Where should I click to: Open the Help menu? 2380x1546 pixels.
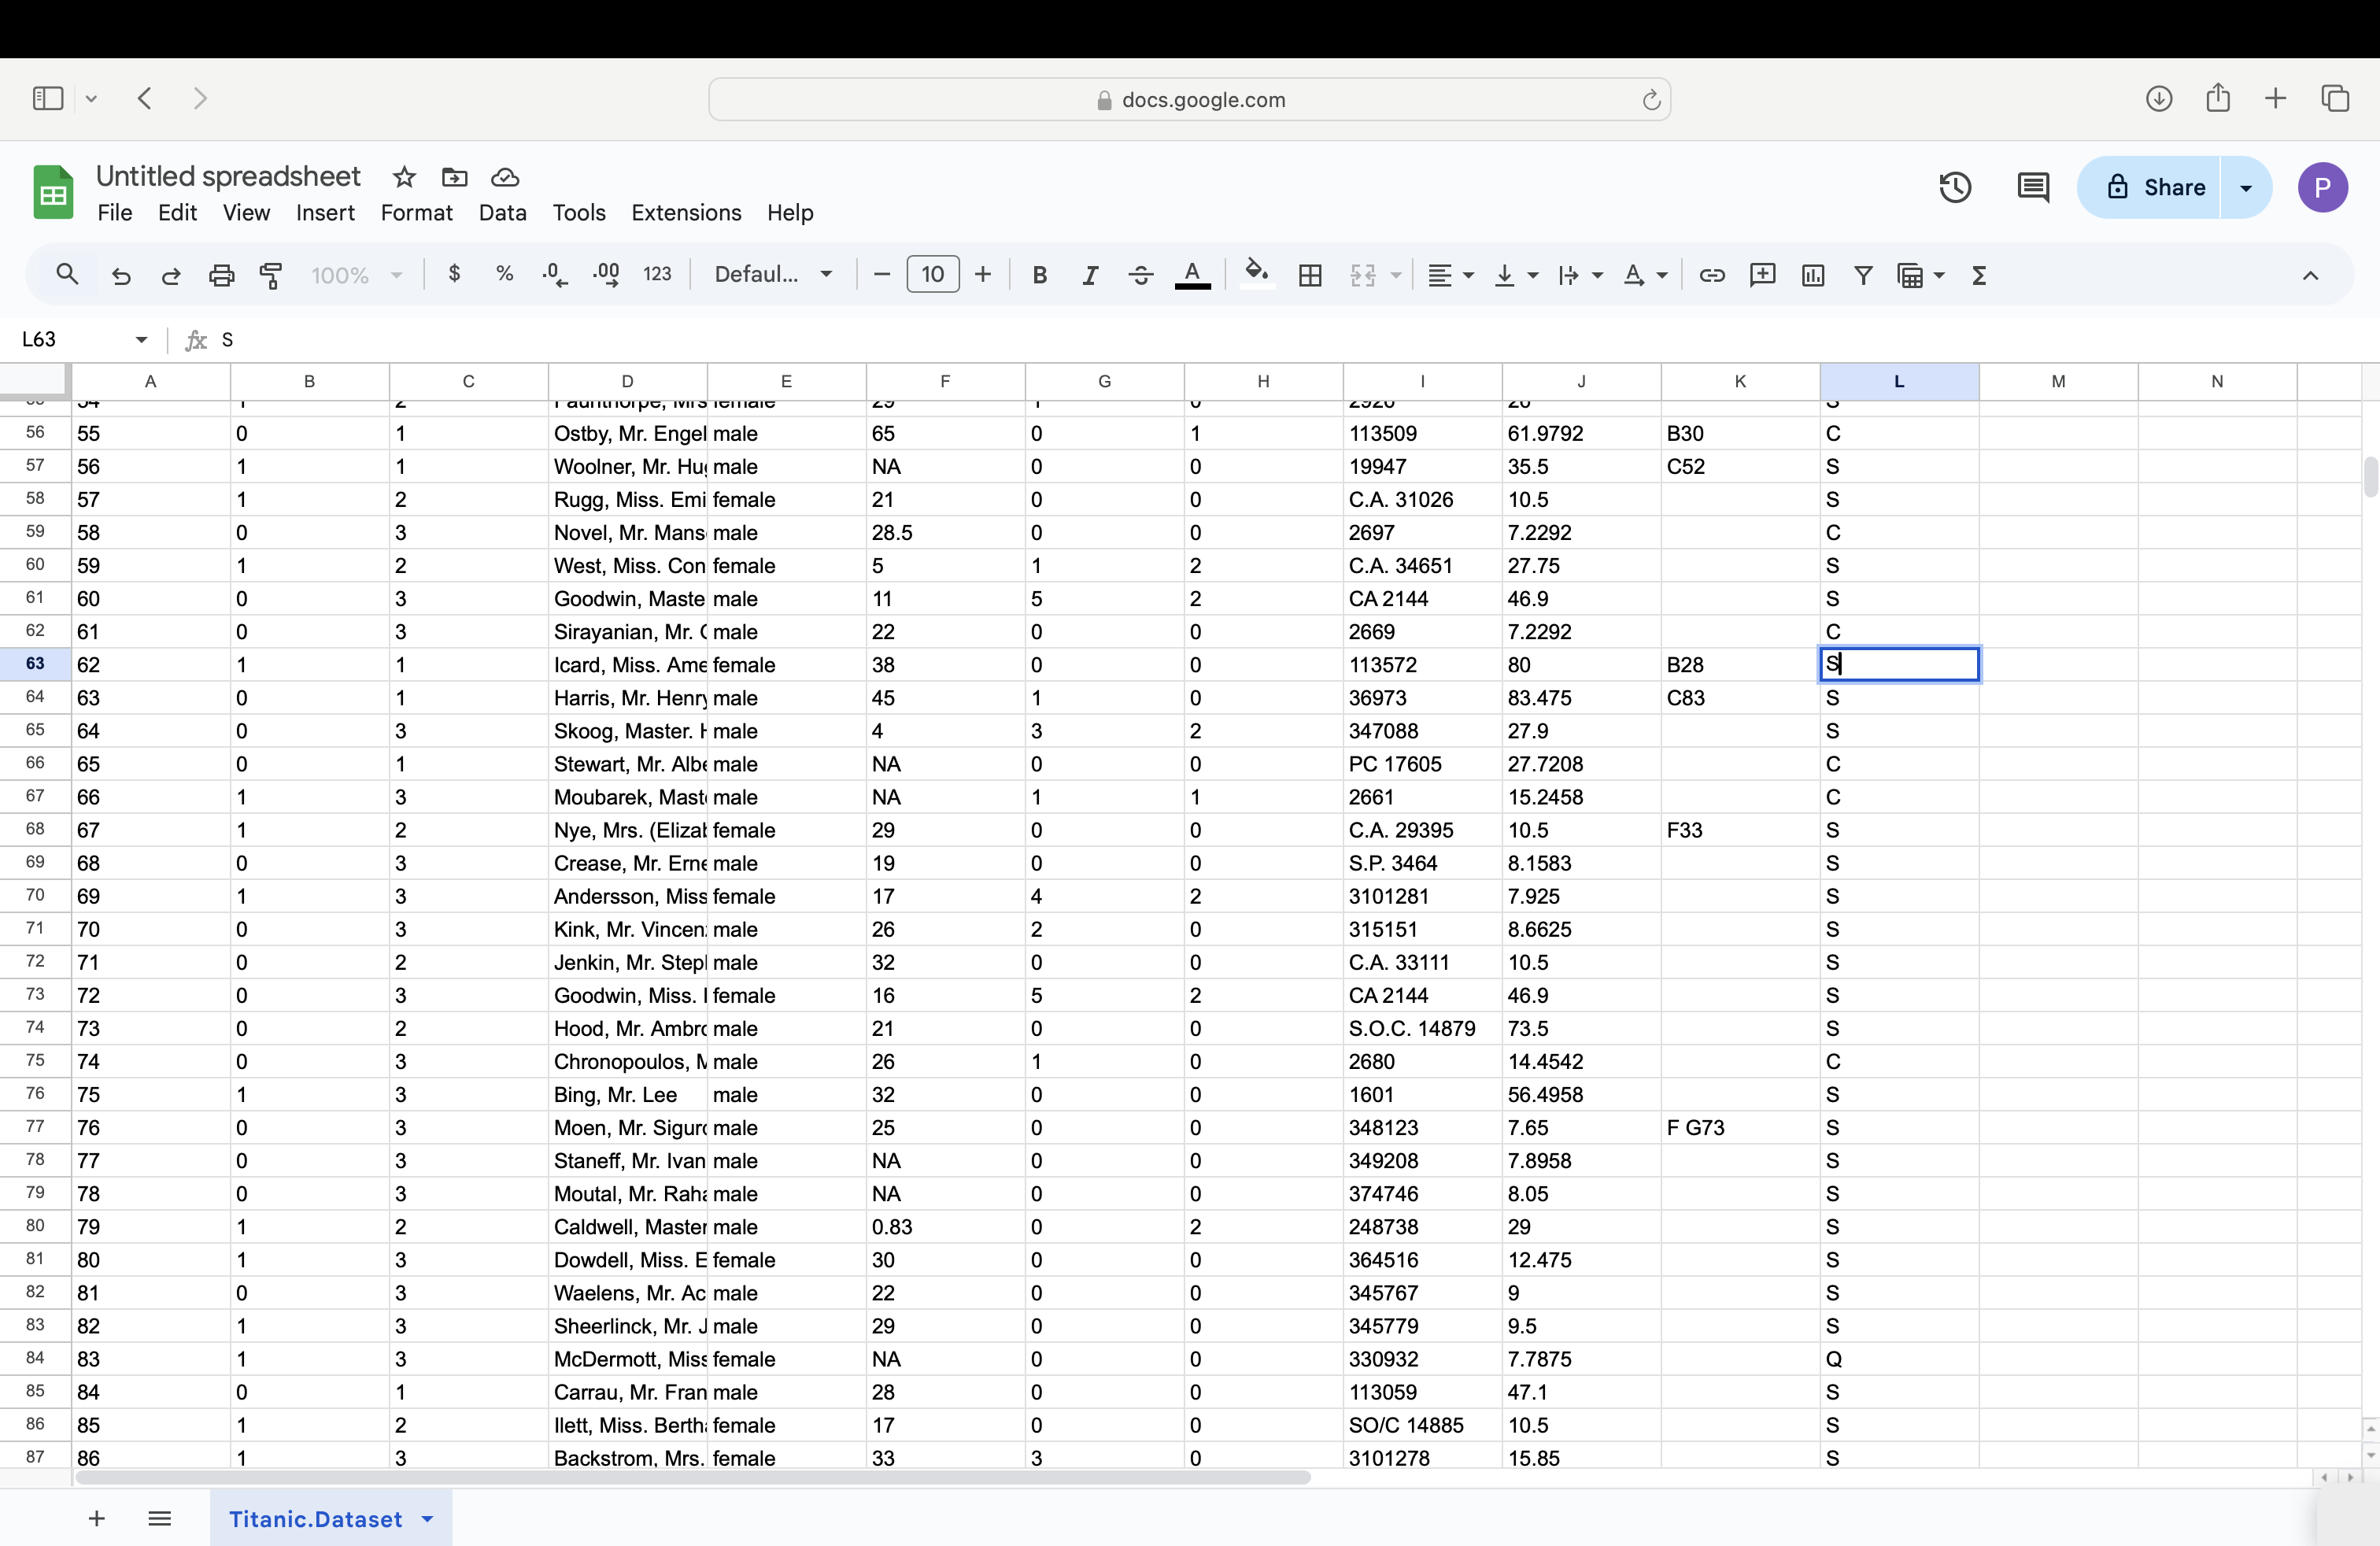click(790, 212)
